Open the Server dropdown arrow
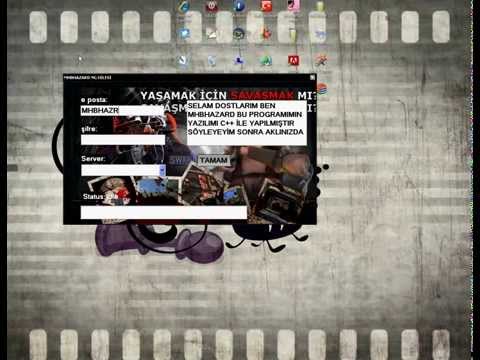The height and width of the screenshot is (360, 480). 162,170
